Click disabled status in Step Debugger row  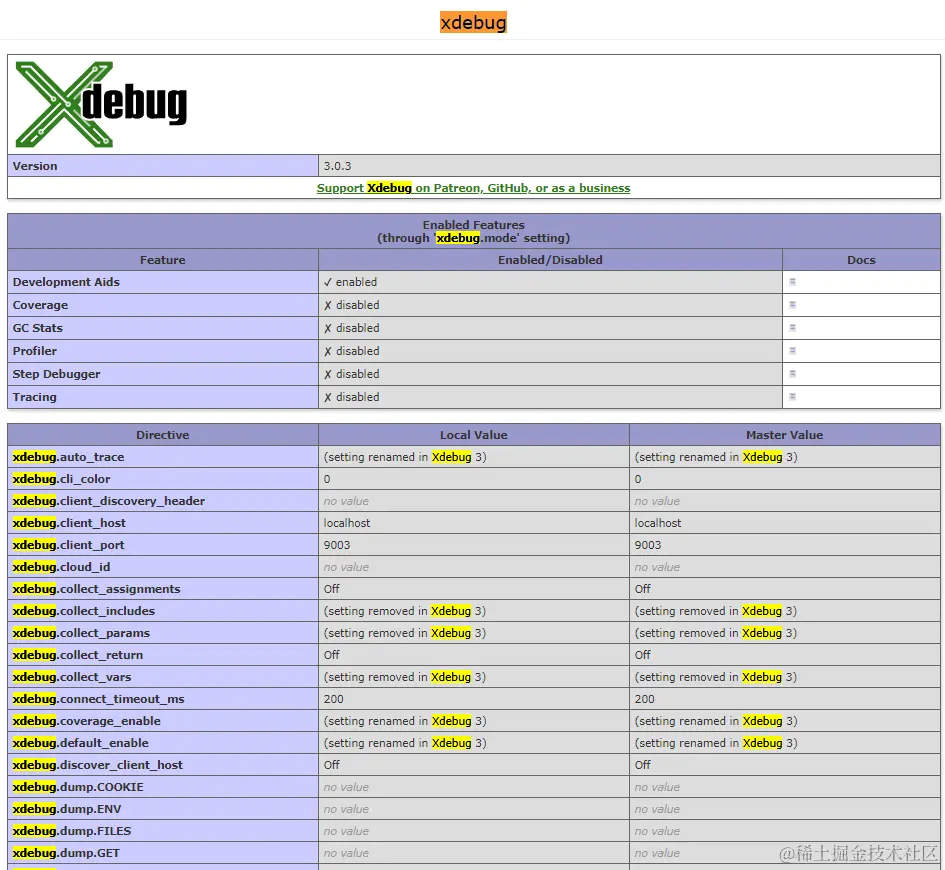pyautogui.click(x=351, y=374)
